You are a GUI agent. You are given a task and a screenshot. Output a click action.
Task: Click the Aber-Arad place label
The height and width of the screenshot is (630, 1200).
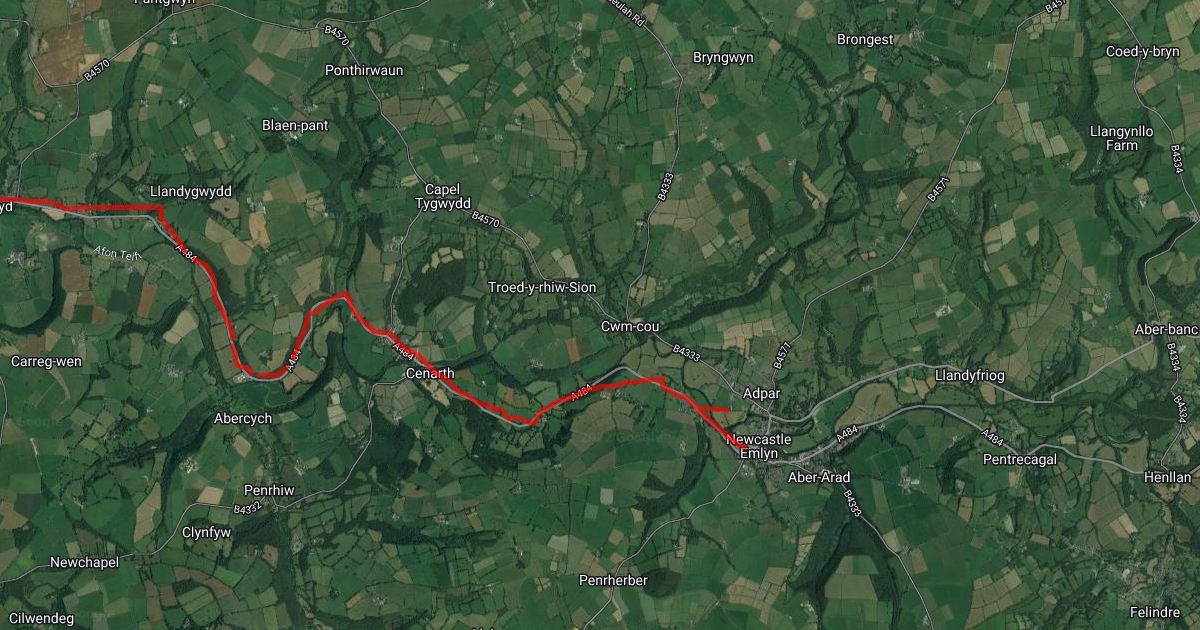tap(819, 477)
